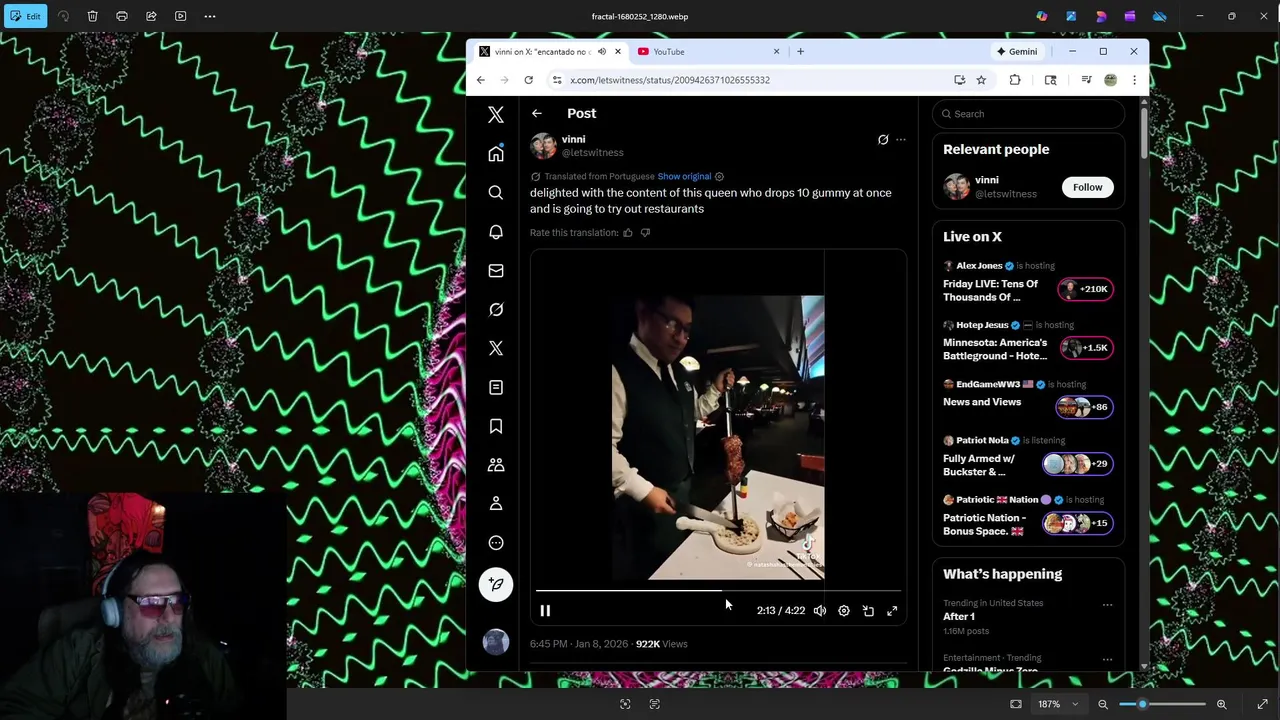Screen dimensions: 1280x720
Task: Open X Bookmarks
Action: (x=496, y=426)
